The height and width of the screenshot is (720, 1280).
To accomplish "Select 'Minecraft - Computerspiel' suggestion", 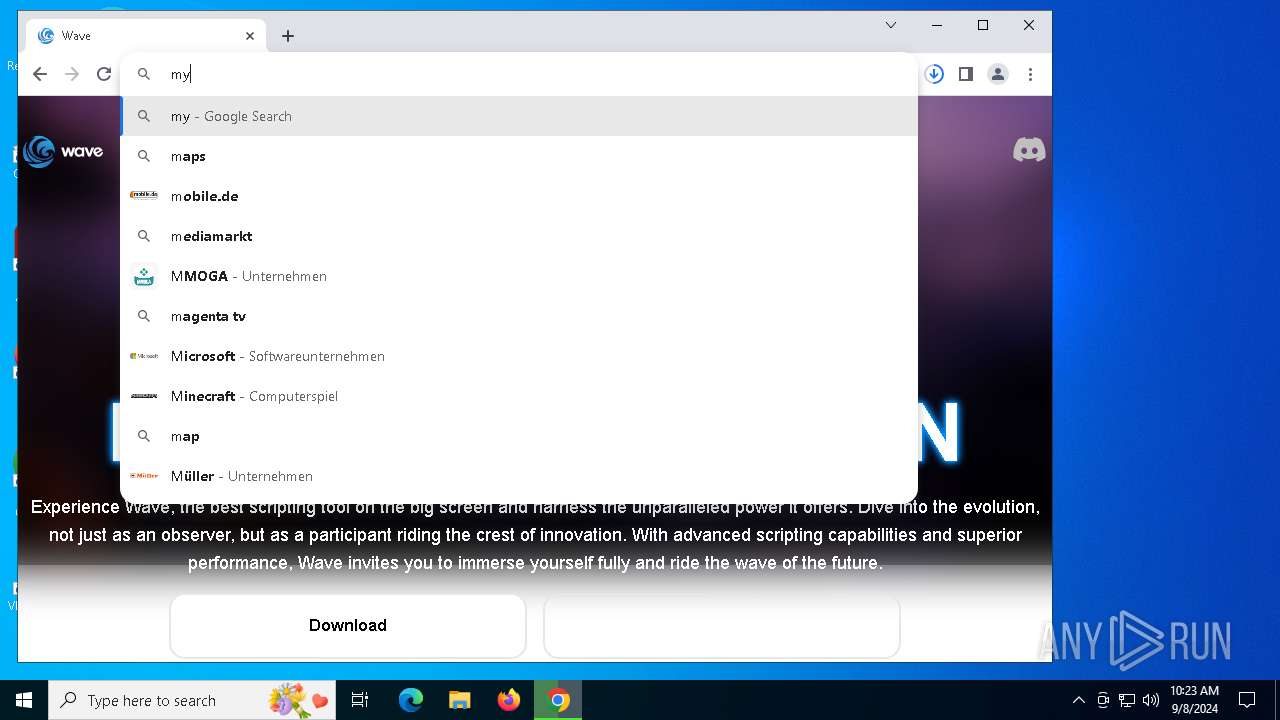I will point(519,396).
